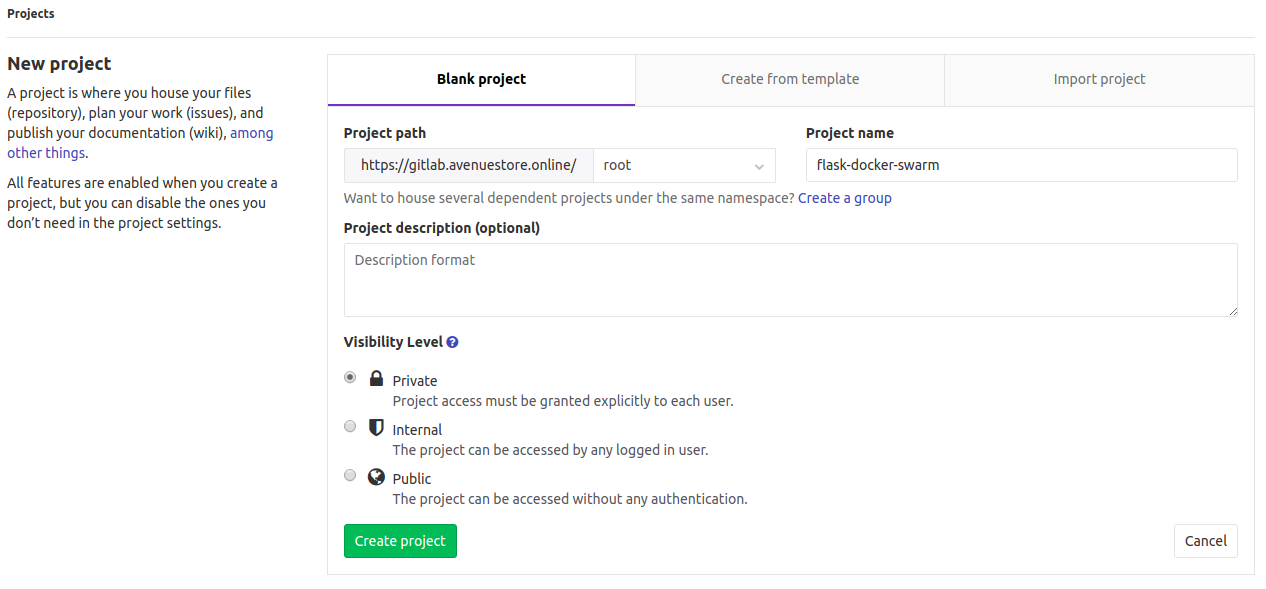Image resolution: width=1266 pixels, height=589 pixels.
Task: Select the Private visibility radio button
Action: coord(350,378)
